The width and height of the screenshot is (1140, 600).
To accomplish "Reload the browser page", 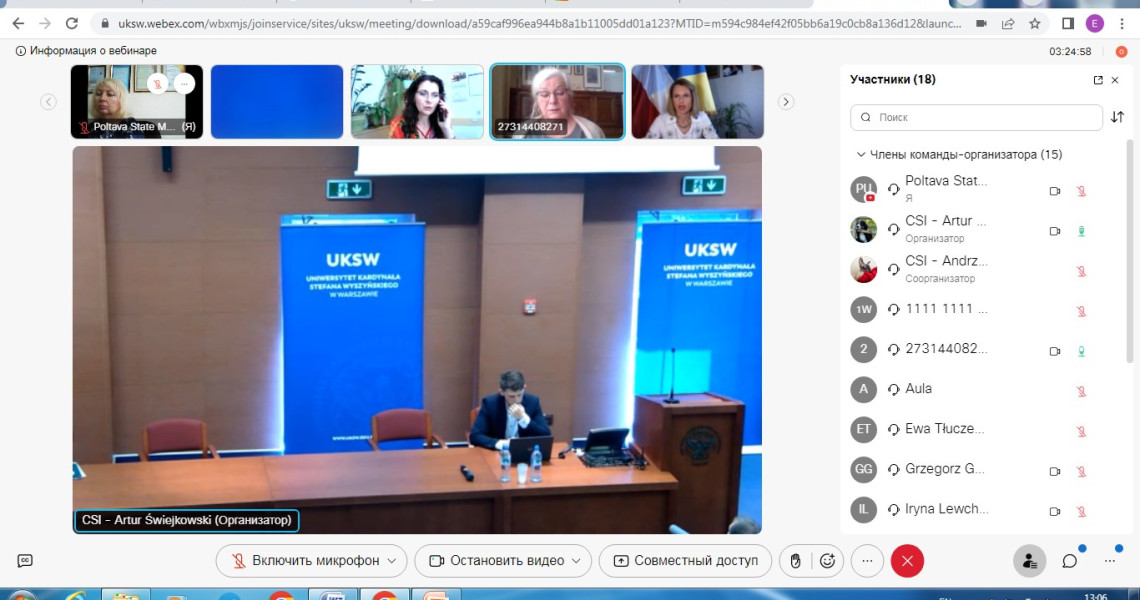I will coord(72,23).
